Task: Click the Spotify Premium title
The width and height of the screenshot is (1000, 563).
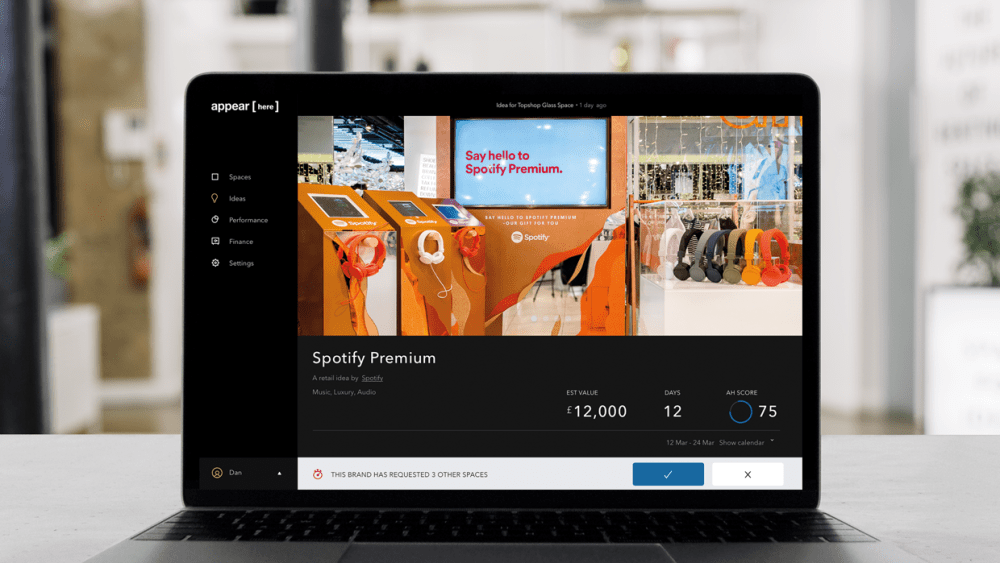Action: [x=374, y=358]
